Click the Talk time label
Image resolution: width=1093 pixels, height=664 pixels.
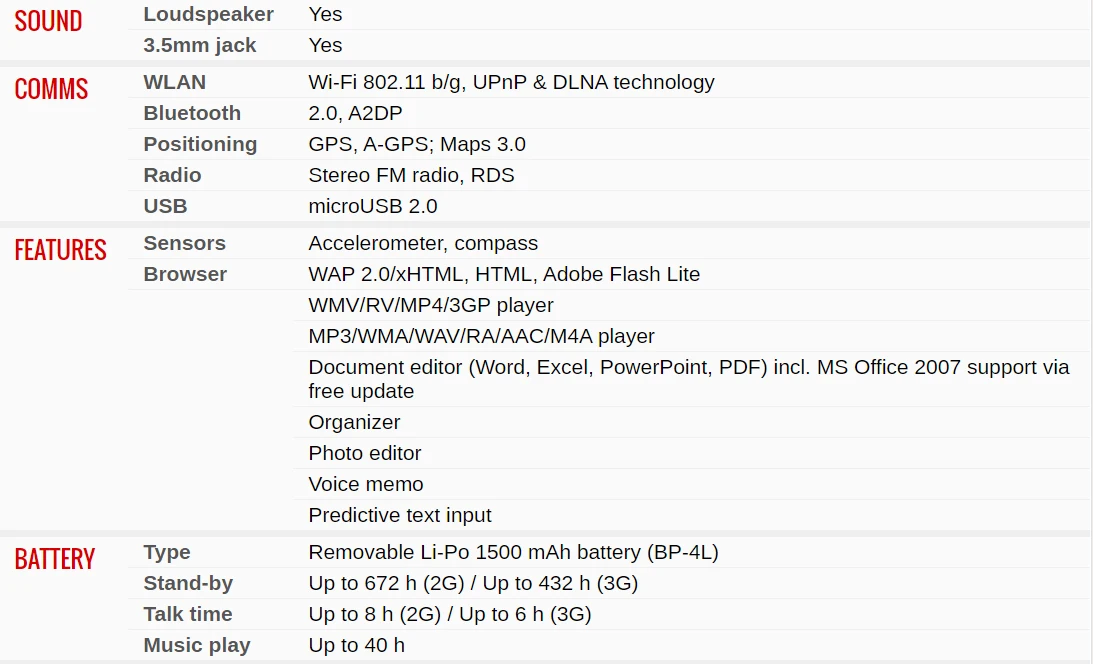click(x=188, y=614)
